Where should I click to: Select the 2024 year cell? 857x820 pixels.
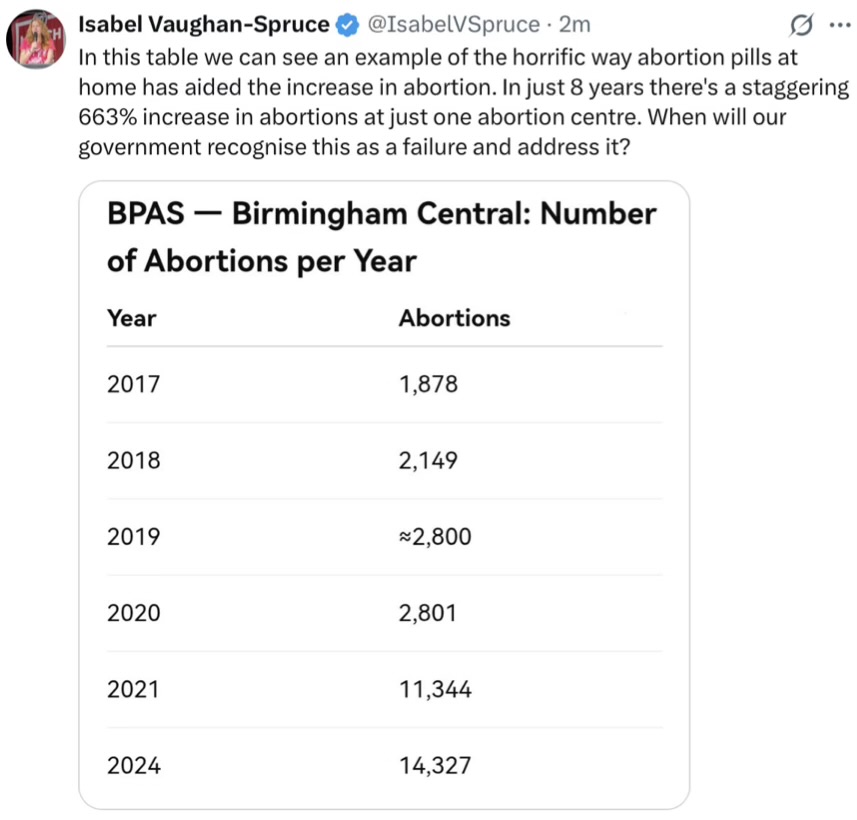pos(133,766)
